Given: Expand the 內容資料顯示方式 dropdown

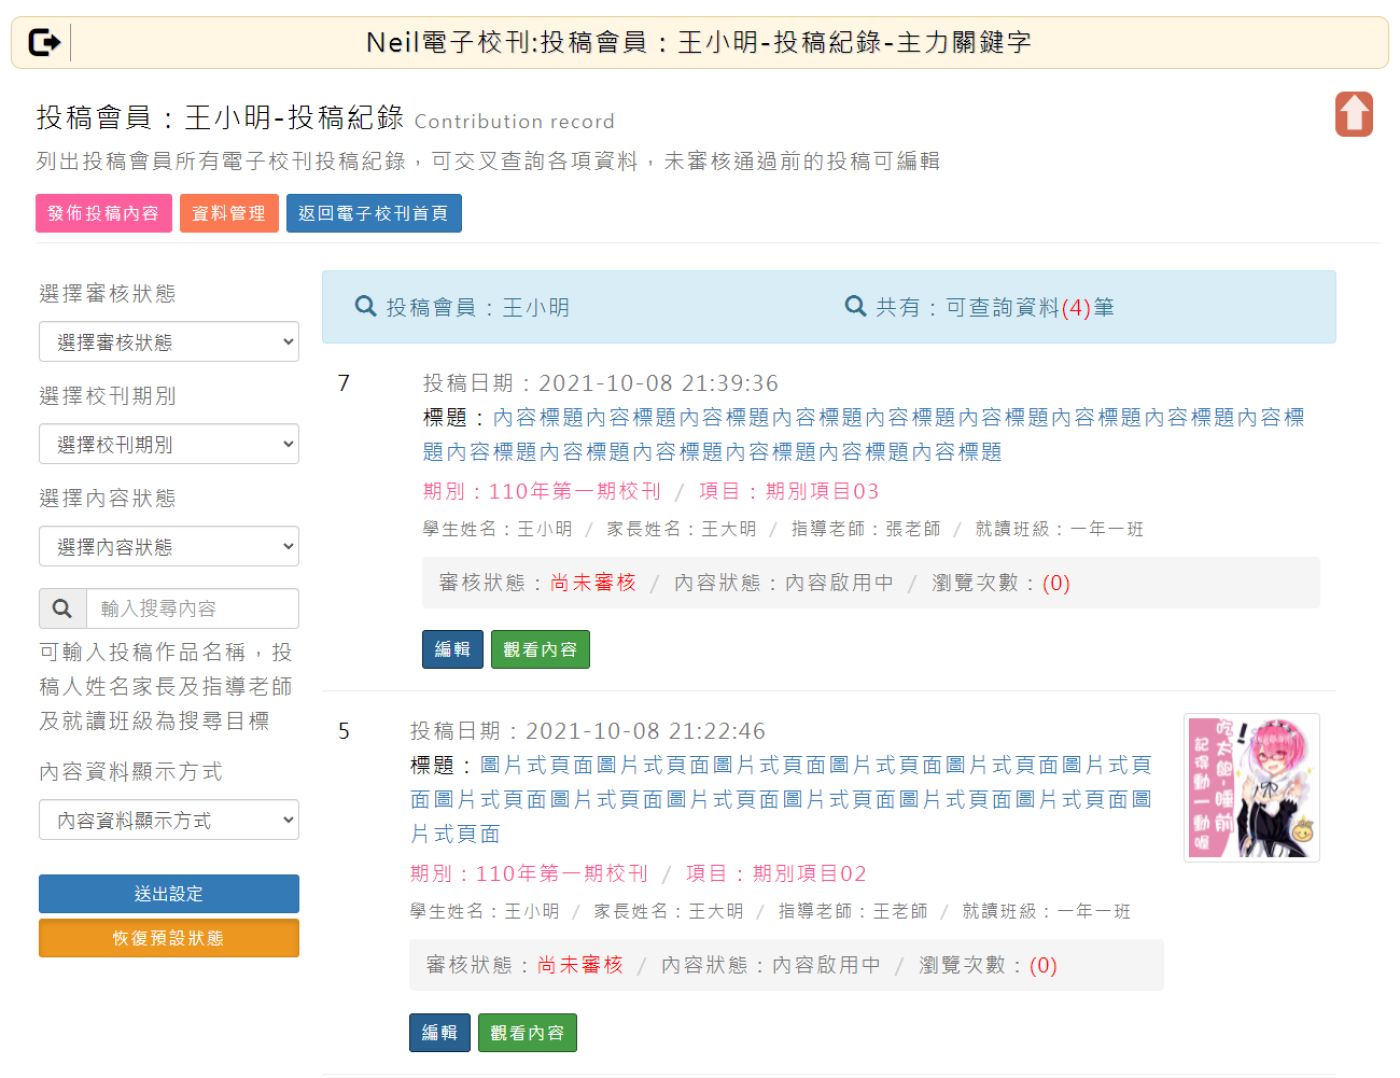Looking at the screenshot, I should (x=169, y=820).
